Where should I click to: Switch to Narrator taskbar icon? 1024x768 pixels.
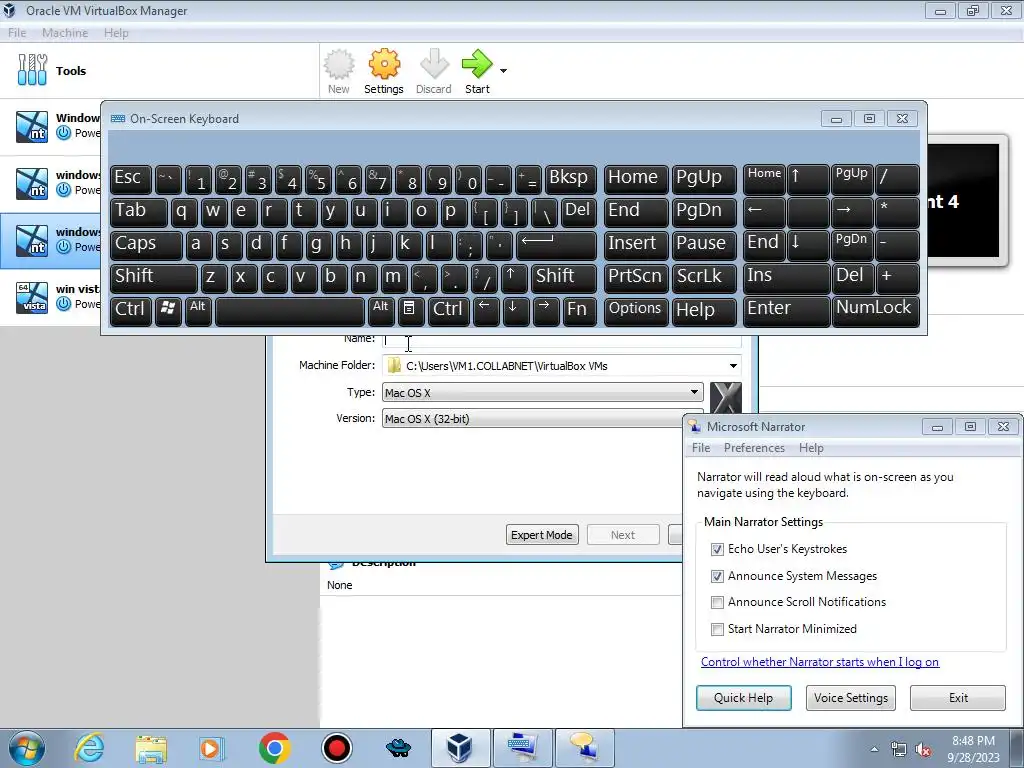click(584, 748)
